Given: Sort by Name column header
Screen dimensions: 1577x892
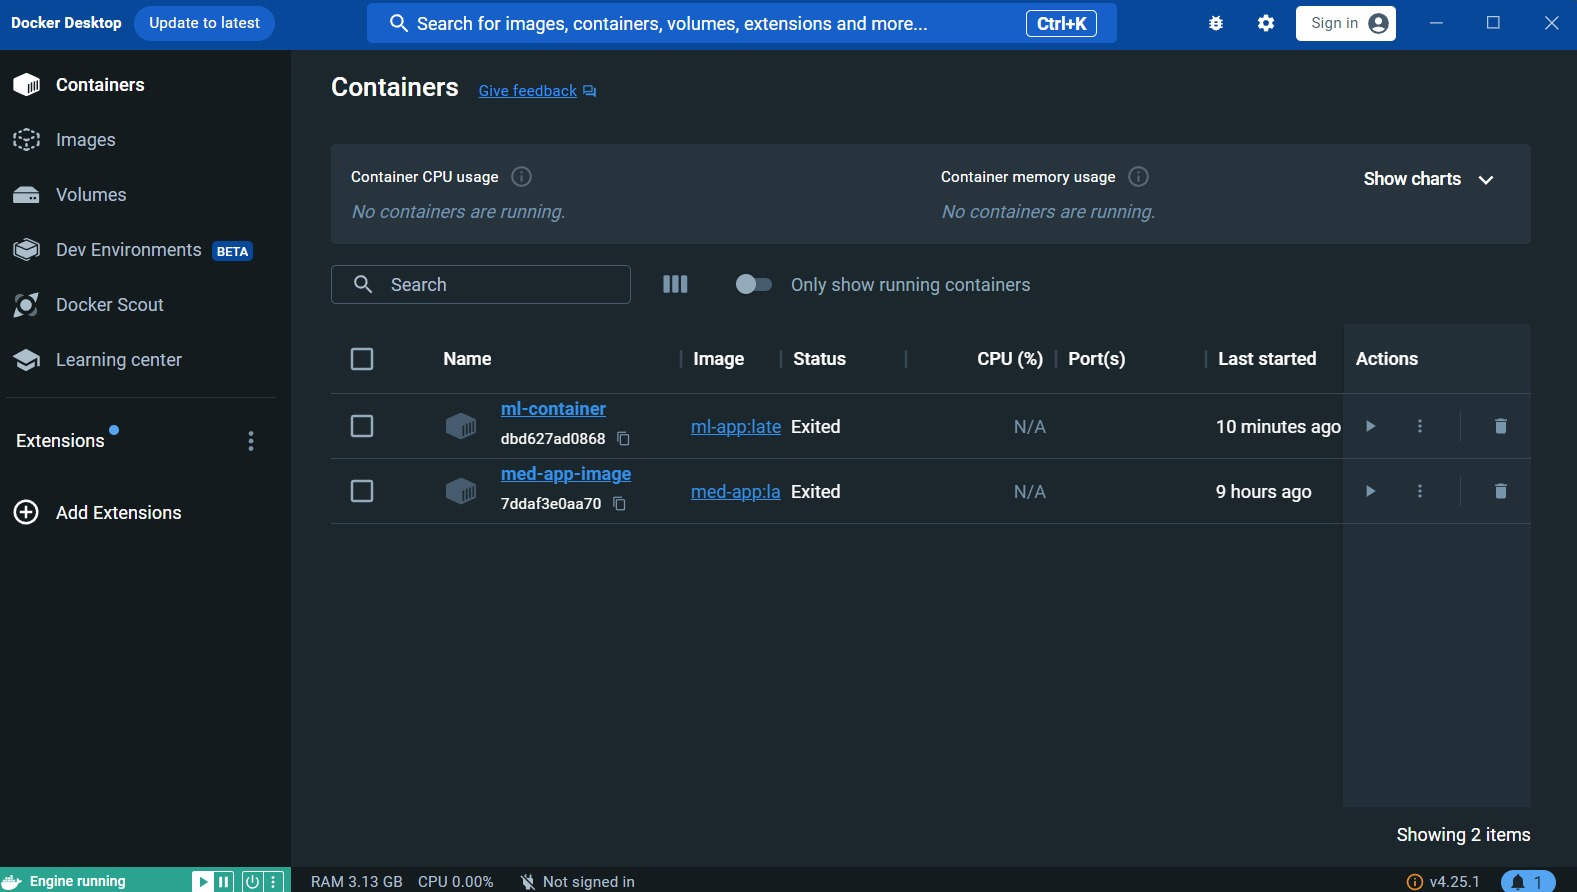Looking at the screenshot, I should pos(467,359).
